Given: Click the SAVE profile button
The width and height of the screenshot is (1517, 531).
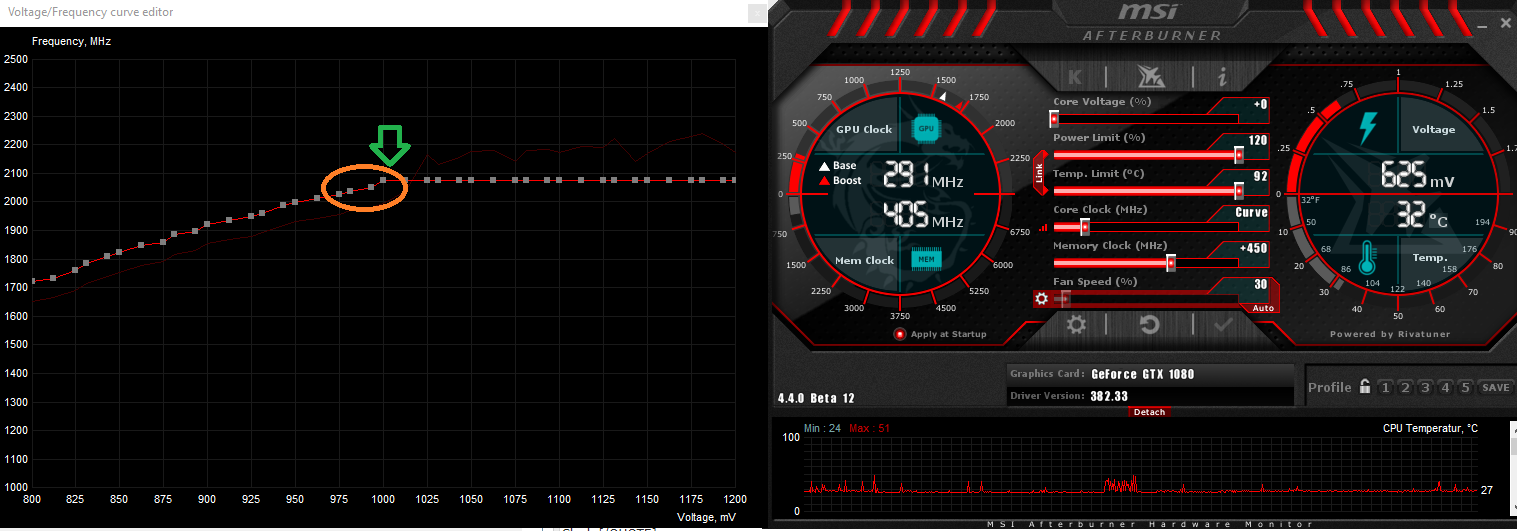Looking at the screenshot, I should click(x=1496, y=388).
